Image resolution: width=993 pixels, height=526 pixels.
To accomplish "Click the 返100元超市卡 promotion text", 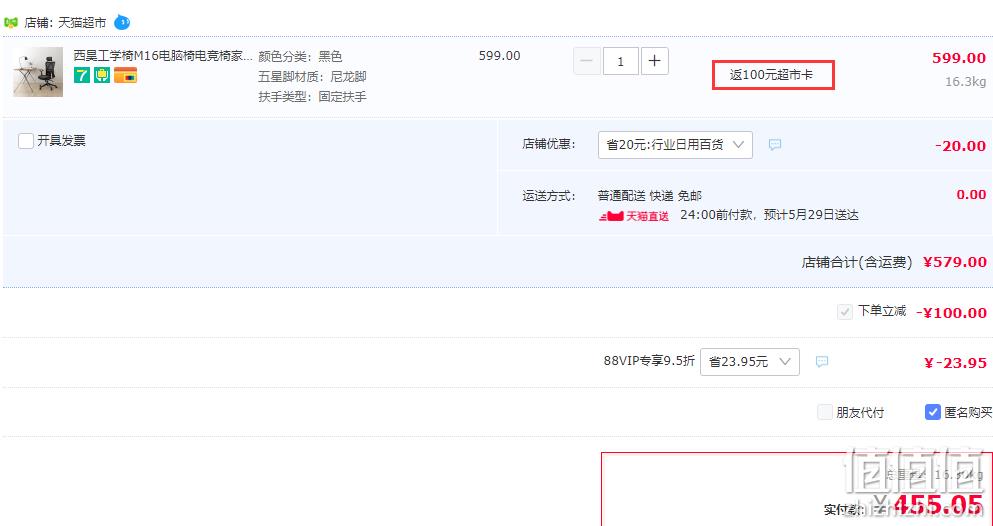I will [771, 75].
